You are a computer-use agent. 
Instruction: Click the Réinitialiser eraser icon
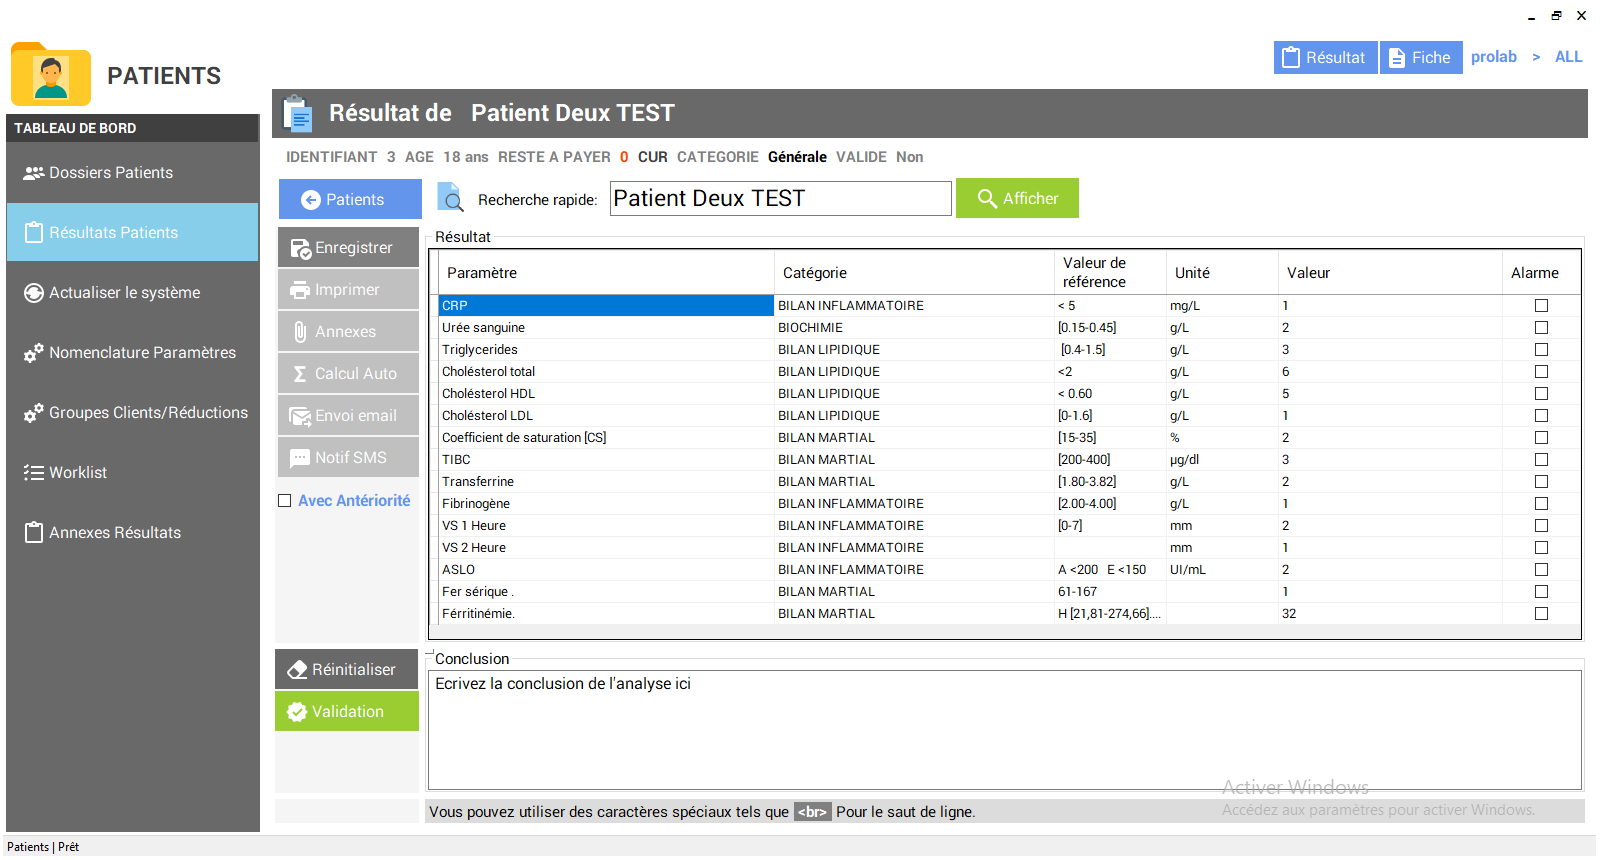[297, 670]
